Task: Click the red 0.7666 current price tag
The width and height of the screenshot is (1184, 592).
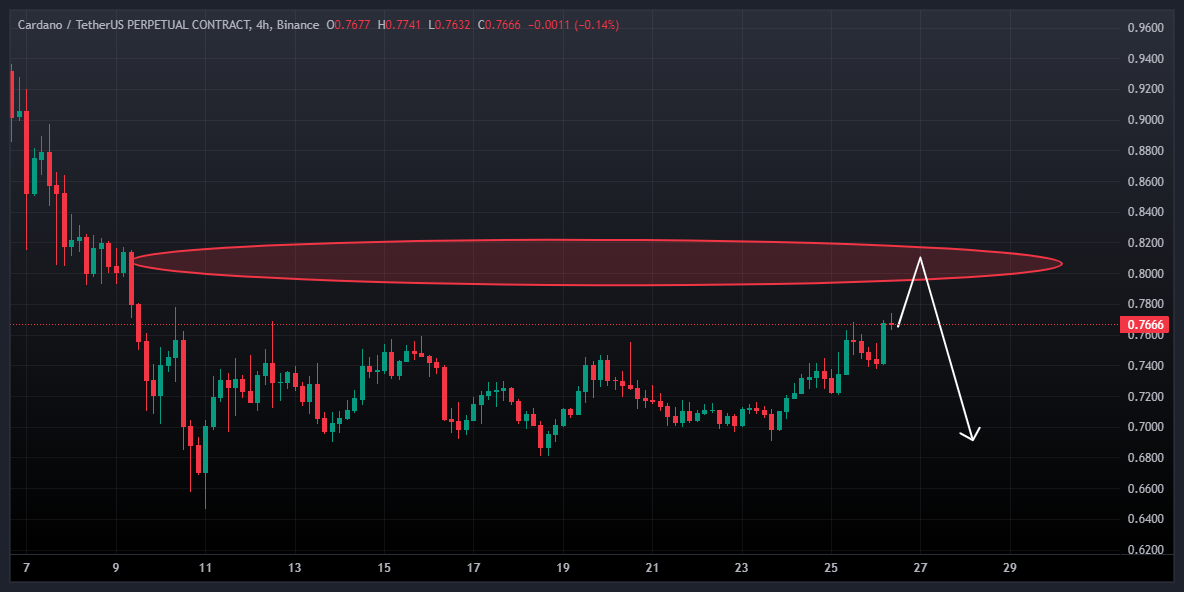Action: [x=1145, y=325]
